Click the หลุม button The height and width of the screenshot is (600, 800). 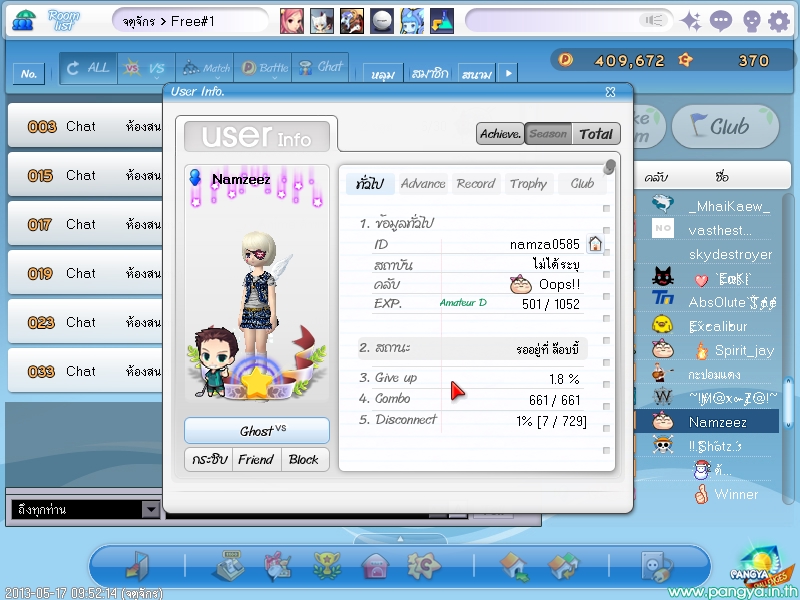pyautogui.click(x=383, y=74)
